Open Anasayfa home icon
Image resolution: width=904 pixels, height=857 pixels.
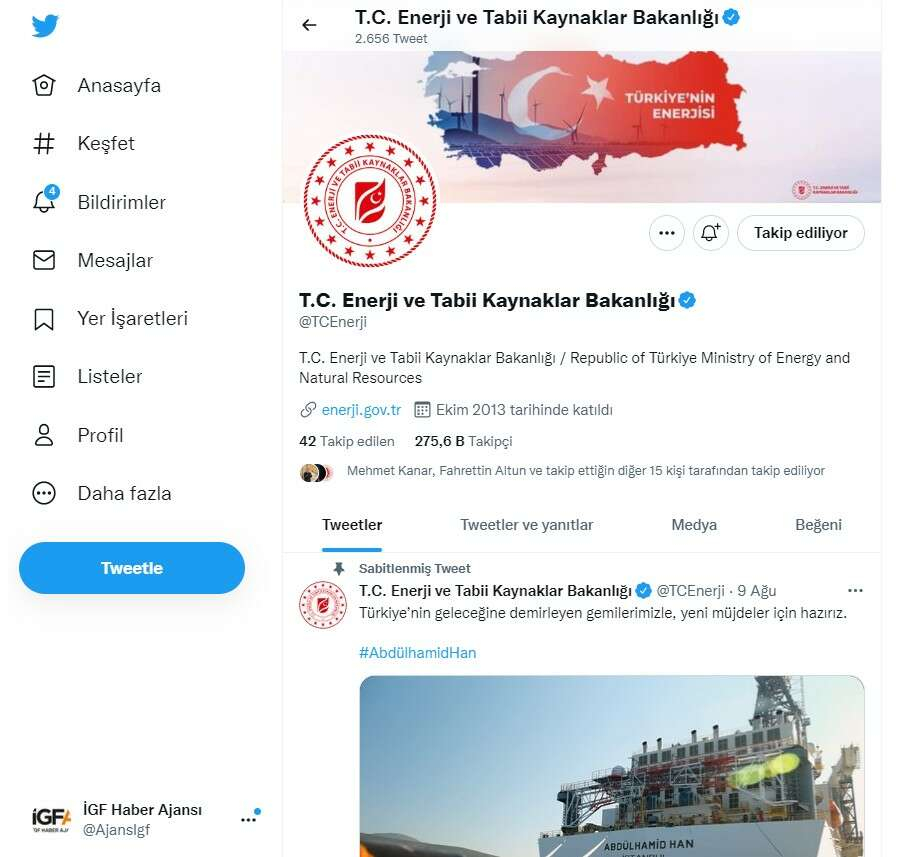(x=44, y=85)
